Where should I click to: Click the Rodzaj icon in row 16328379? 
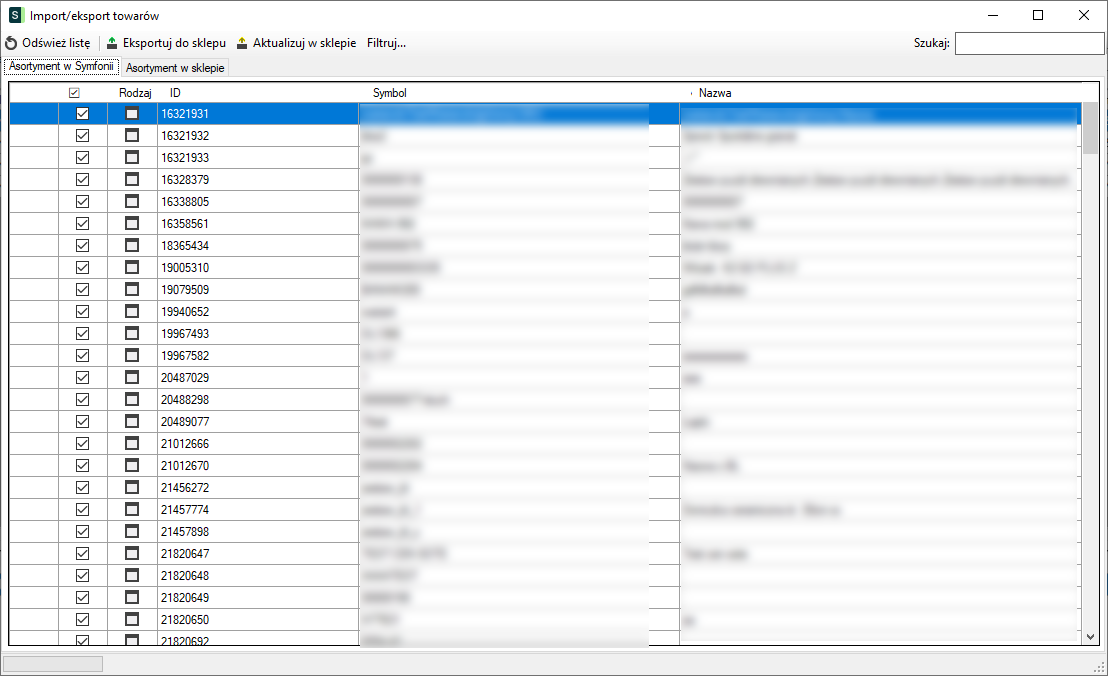132,179
